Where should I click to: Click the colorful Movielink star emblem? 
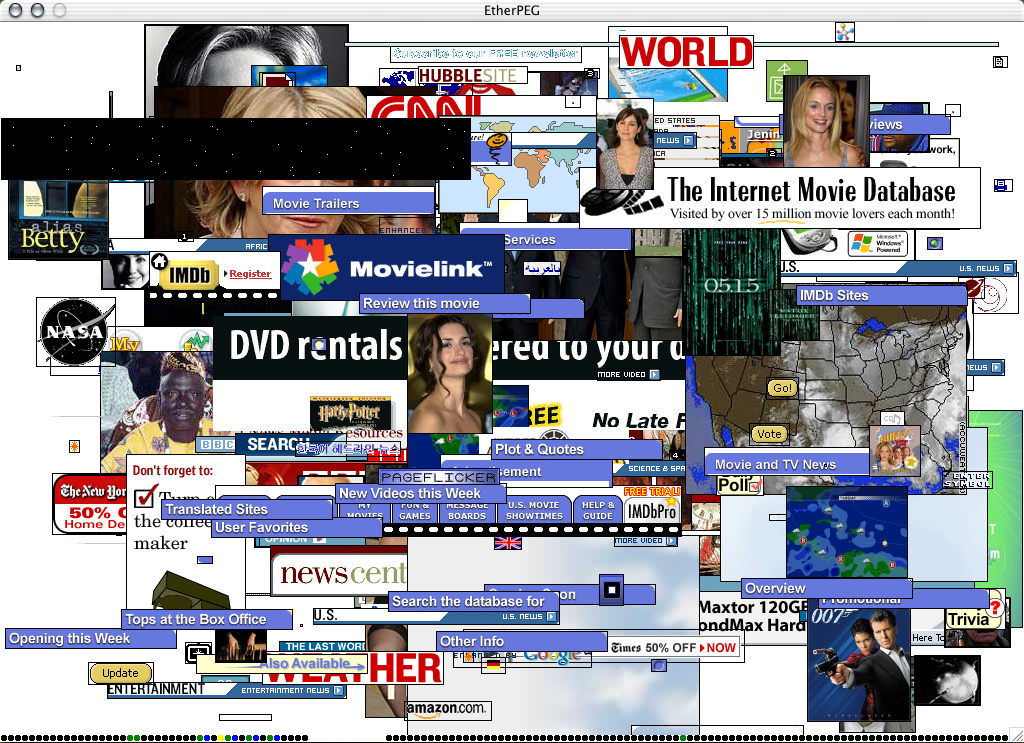click(x=310, y=265)
